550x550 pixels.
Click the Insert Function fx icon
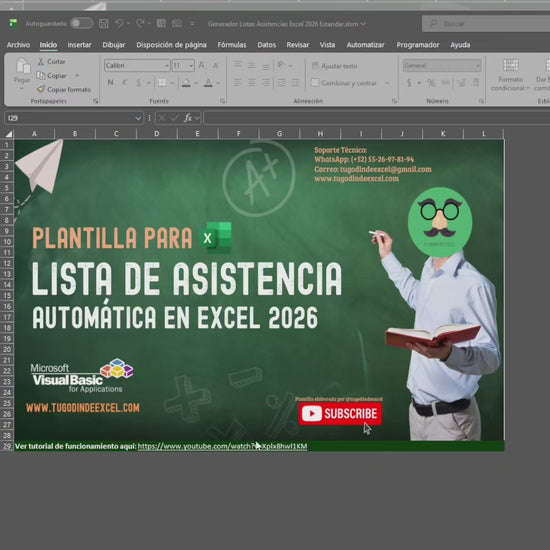(188, 118)
